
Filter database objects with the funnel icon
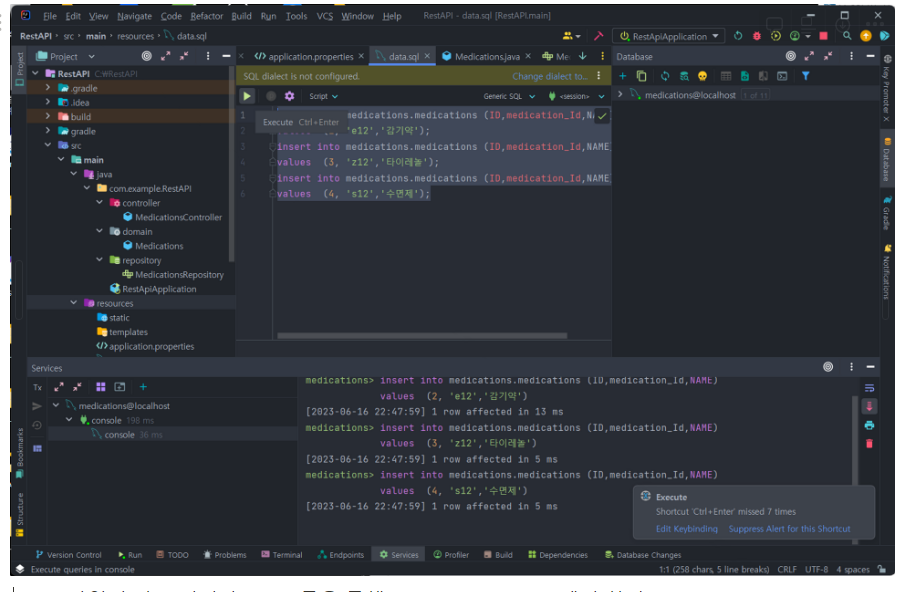pyautogui.click(x=805, y=76)
